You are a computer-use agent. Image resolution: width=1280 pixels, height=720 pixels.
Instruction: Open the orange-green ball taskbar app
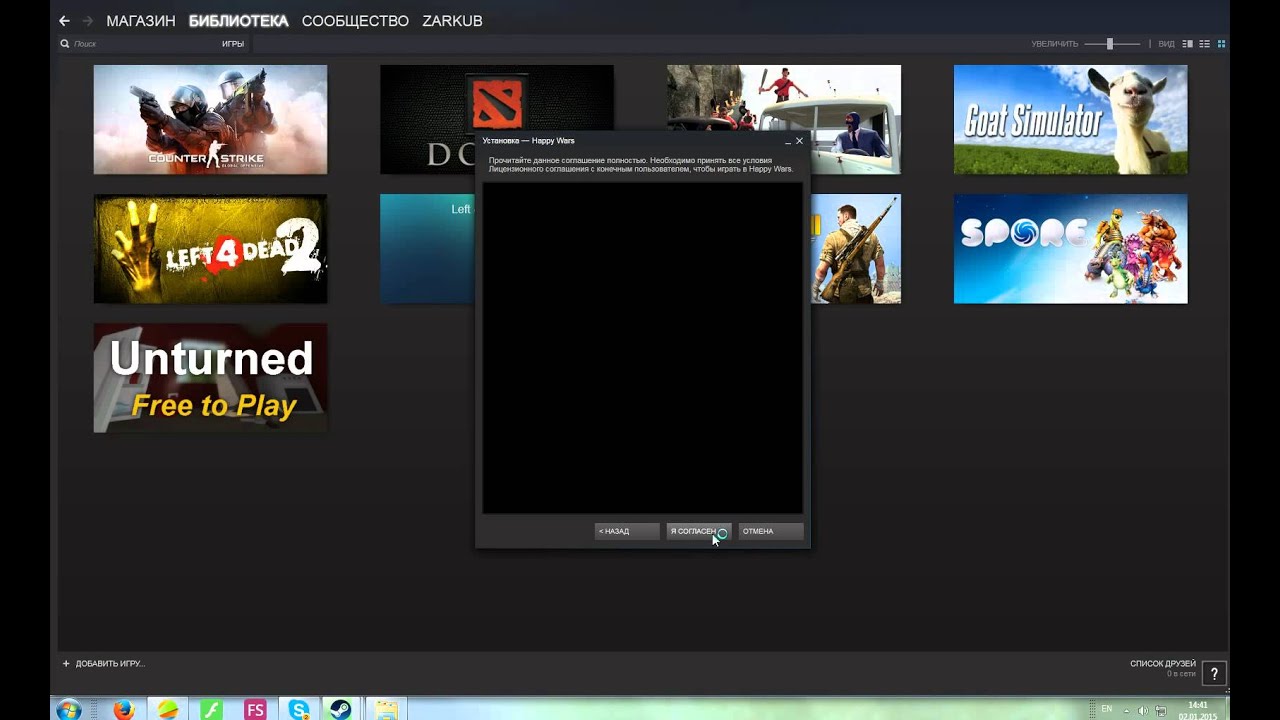(167, 710)
